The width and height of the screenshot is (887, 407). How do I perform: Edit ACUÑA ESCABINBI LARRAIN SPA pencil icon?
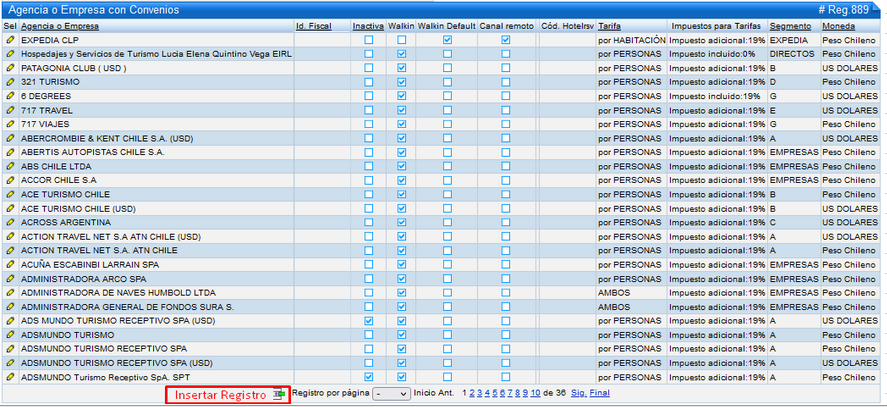pos(10,264)
